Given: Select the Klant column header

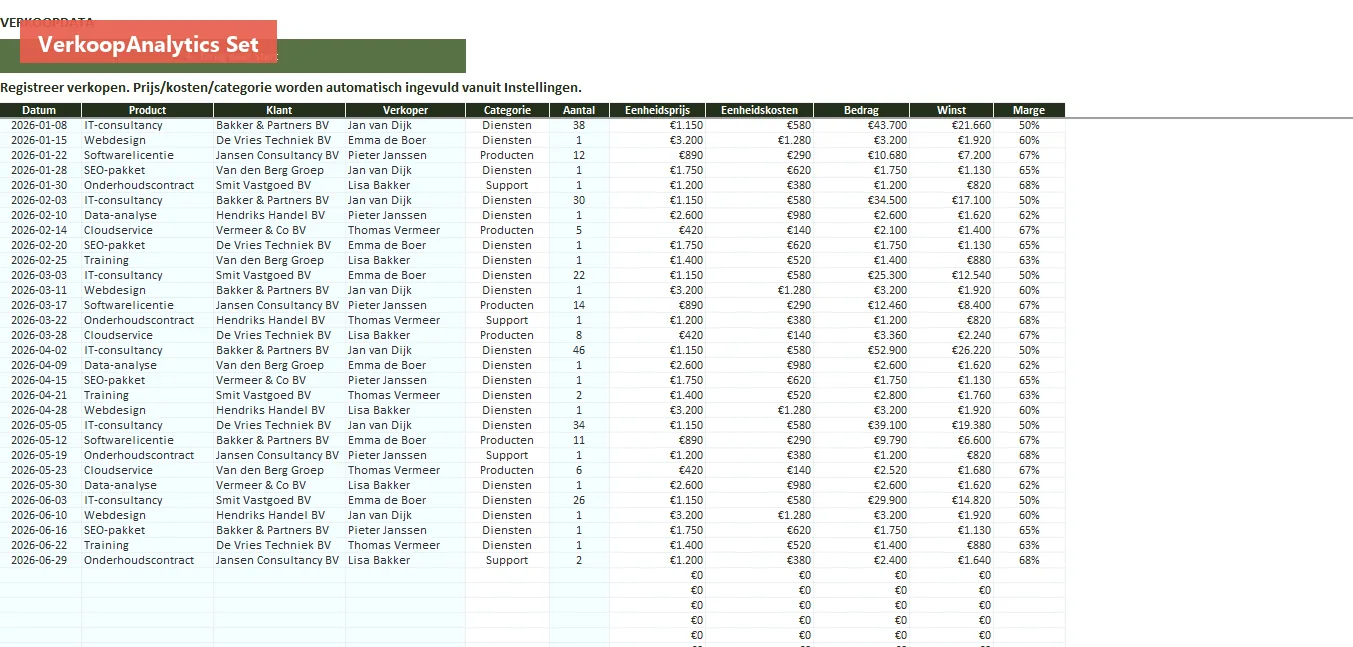Looking at the screenshot, I should click(x=279, y=110).
